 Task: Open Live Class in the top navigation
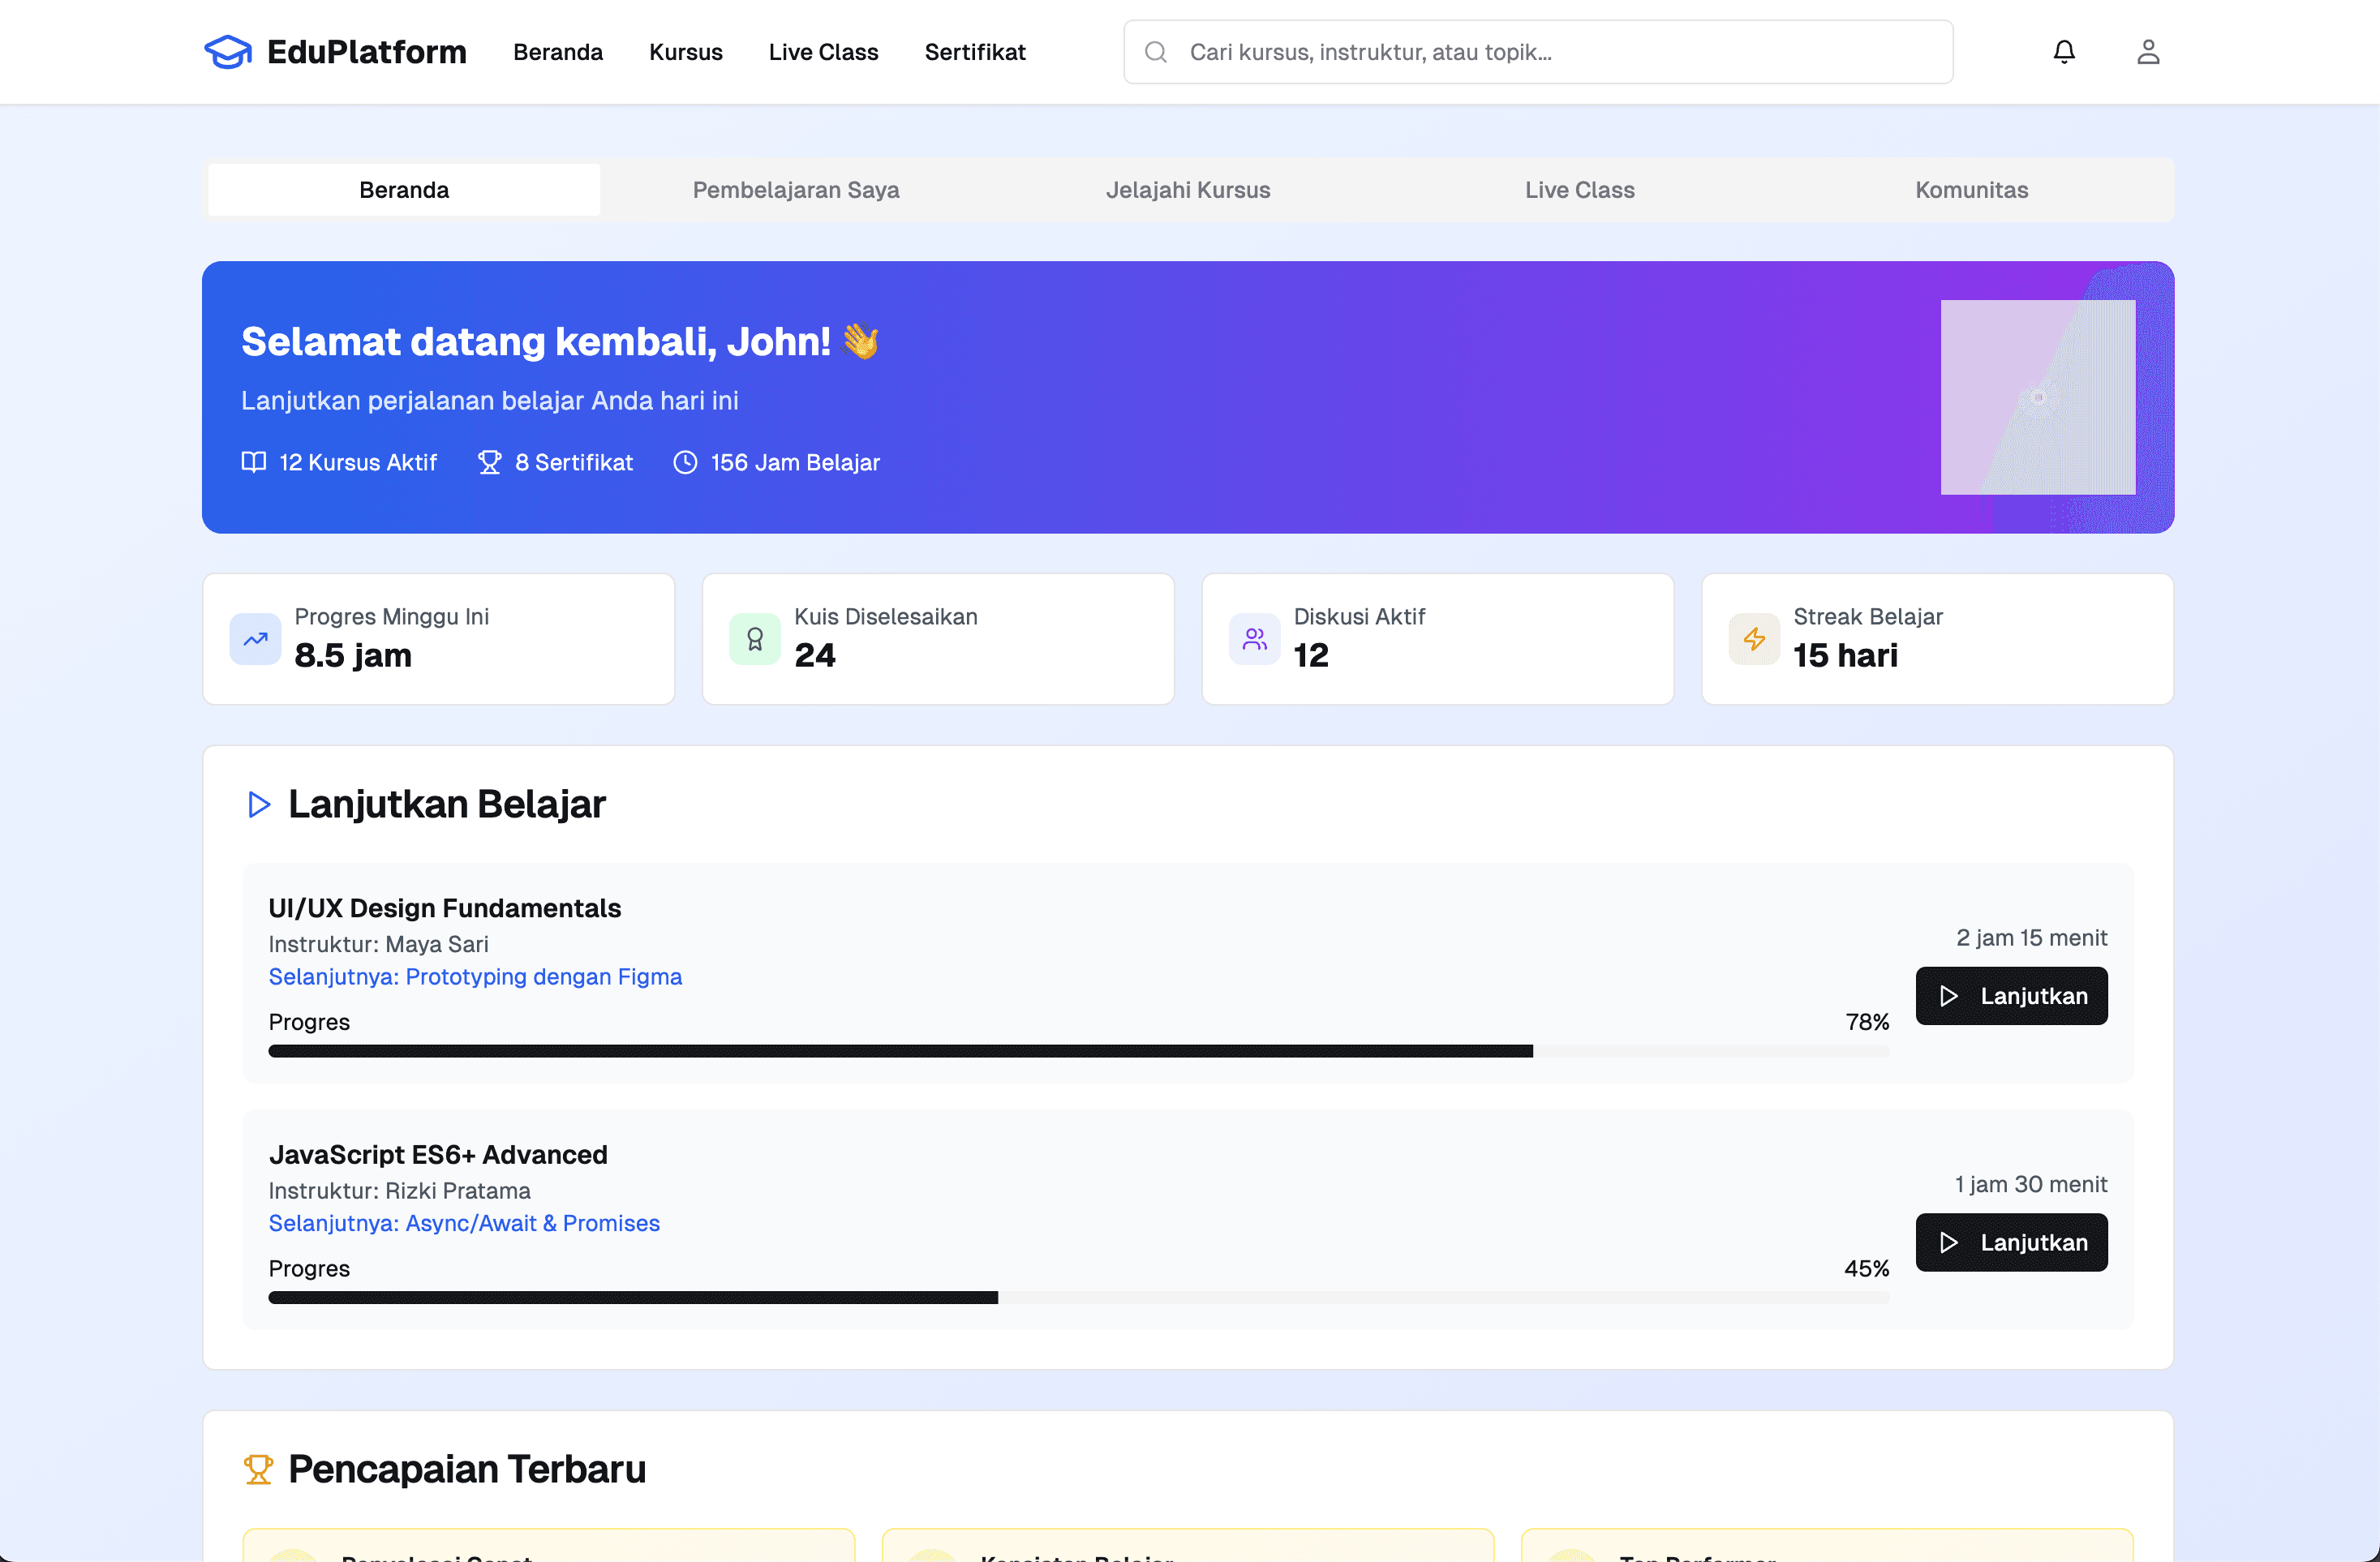(x=823, y=52)
